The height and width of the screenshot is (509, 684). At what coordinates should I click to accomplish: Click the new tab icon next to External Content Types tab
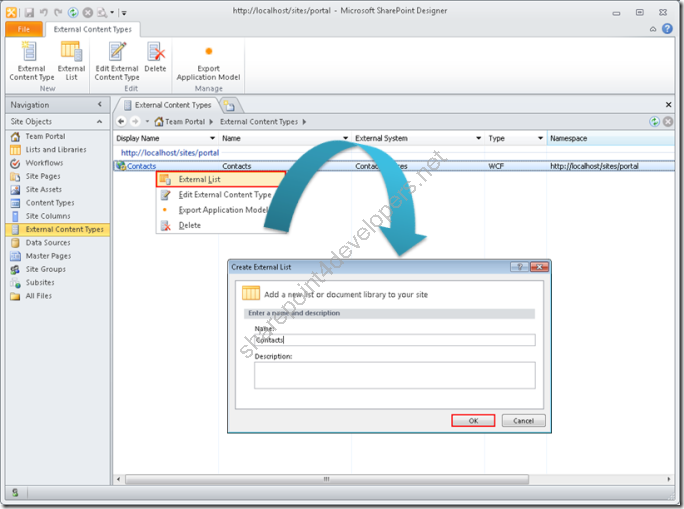pyautogui.click(x=229, y=105)
